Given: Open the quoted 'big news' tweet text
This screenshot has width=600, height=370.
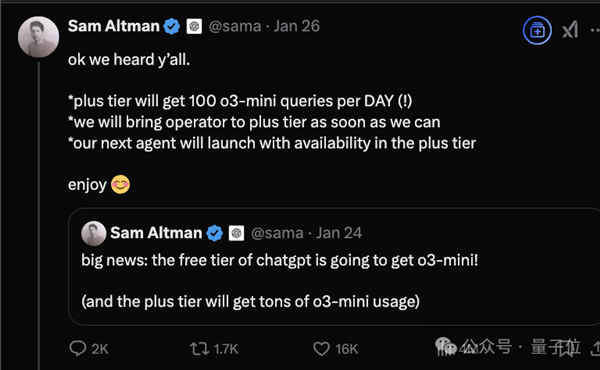Looking at the screenshot, I should (x=280, y=261).
